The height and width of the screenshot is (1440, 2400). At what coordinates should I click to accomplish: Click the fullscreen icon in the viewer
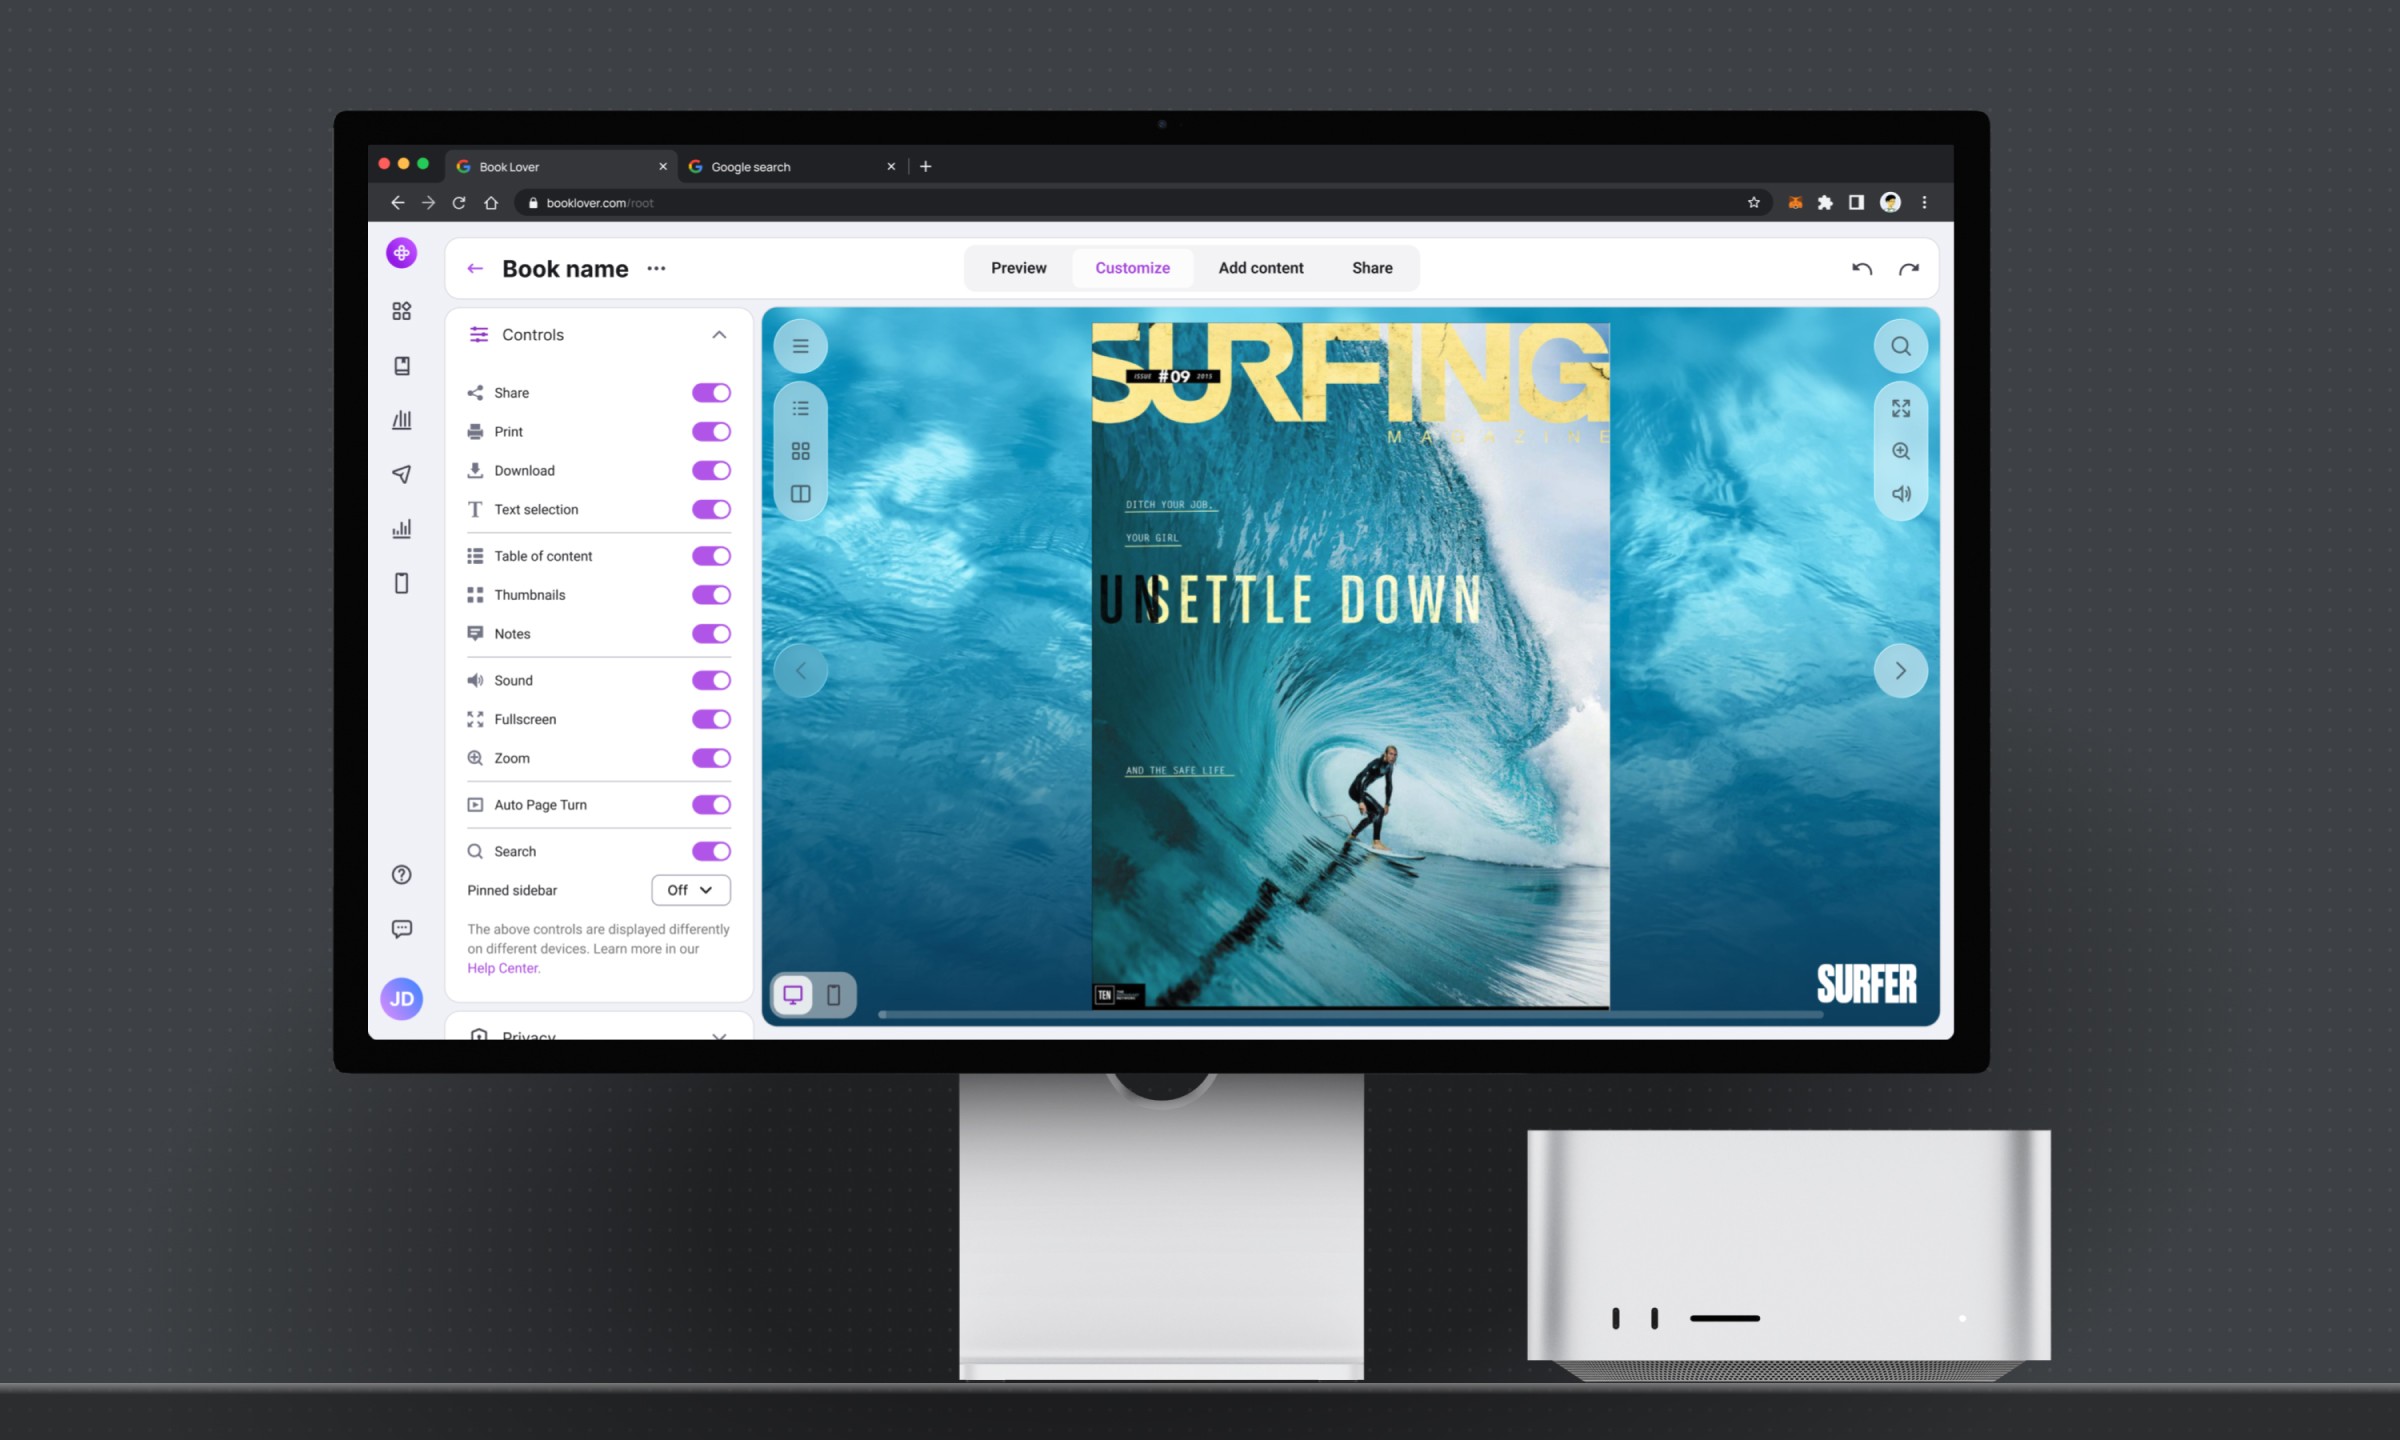tap(1900, 408)
